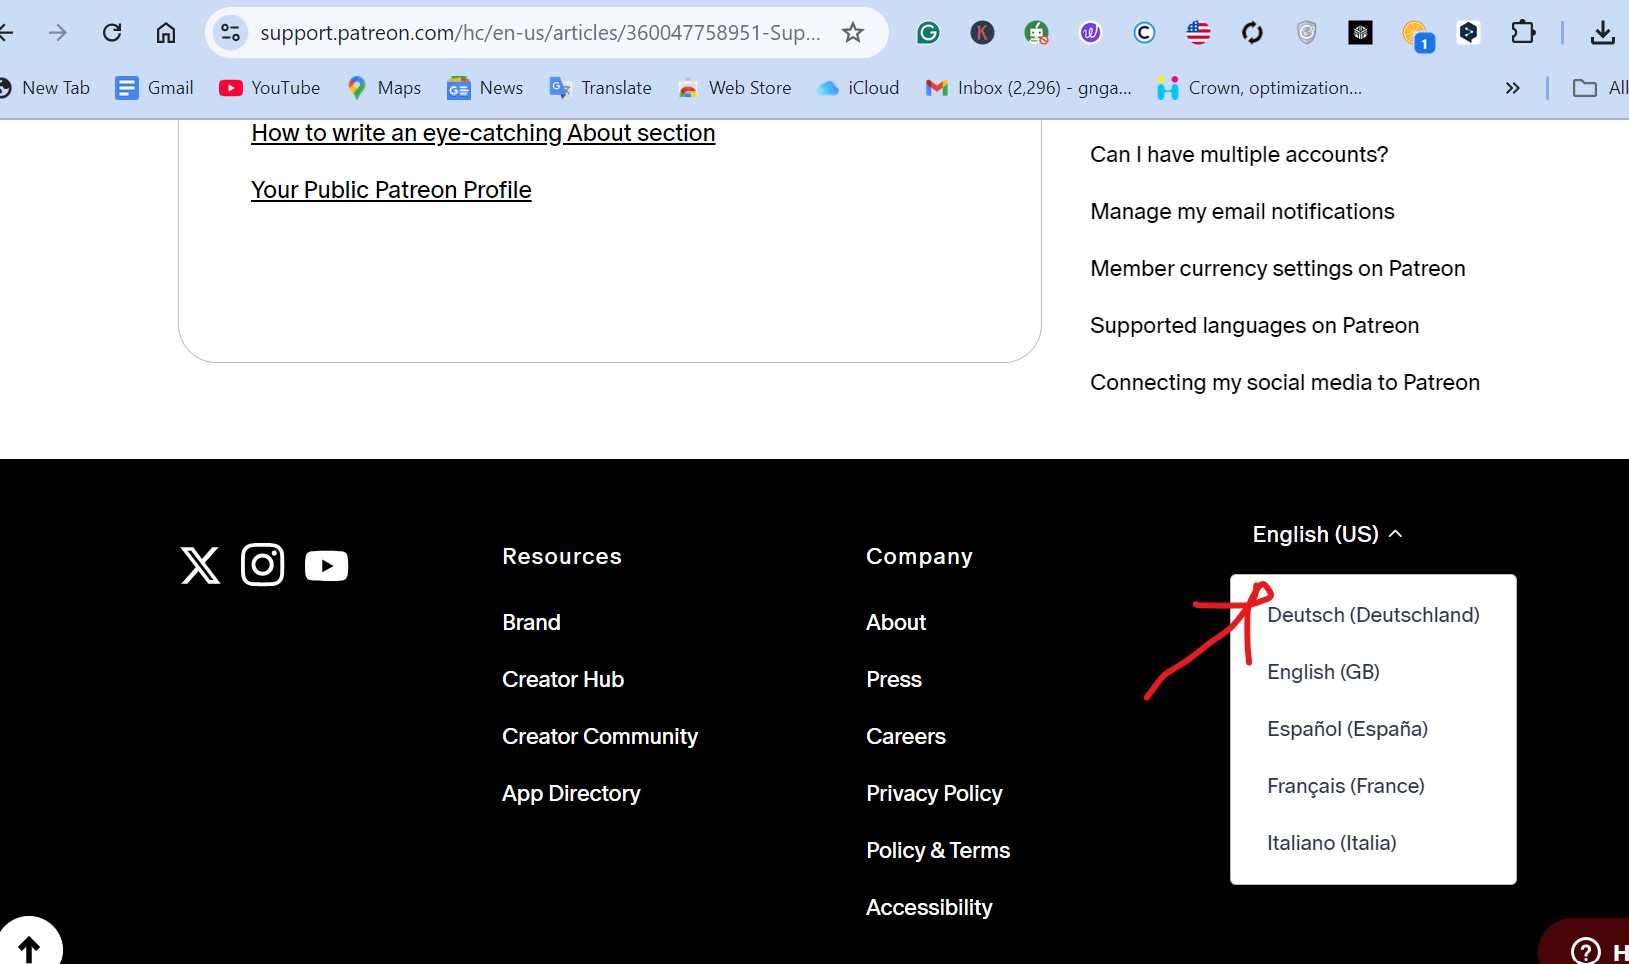The height and width of the screenshot is (964, 1629).
Task: Open Patreon's X (Twitter) social icon
Action: [200, 565]
